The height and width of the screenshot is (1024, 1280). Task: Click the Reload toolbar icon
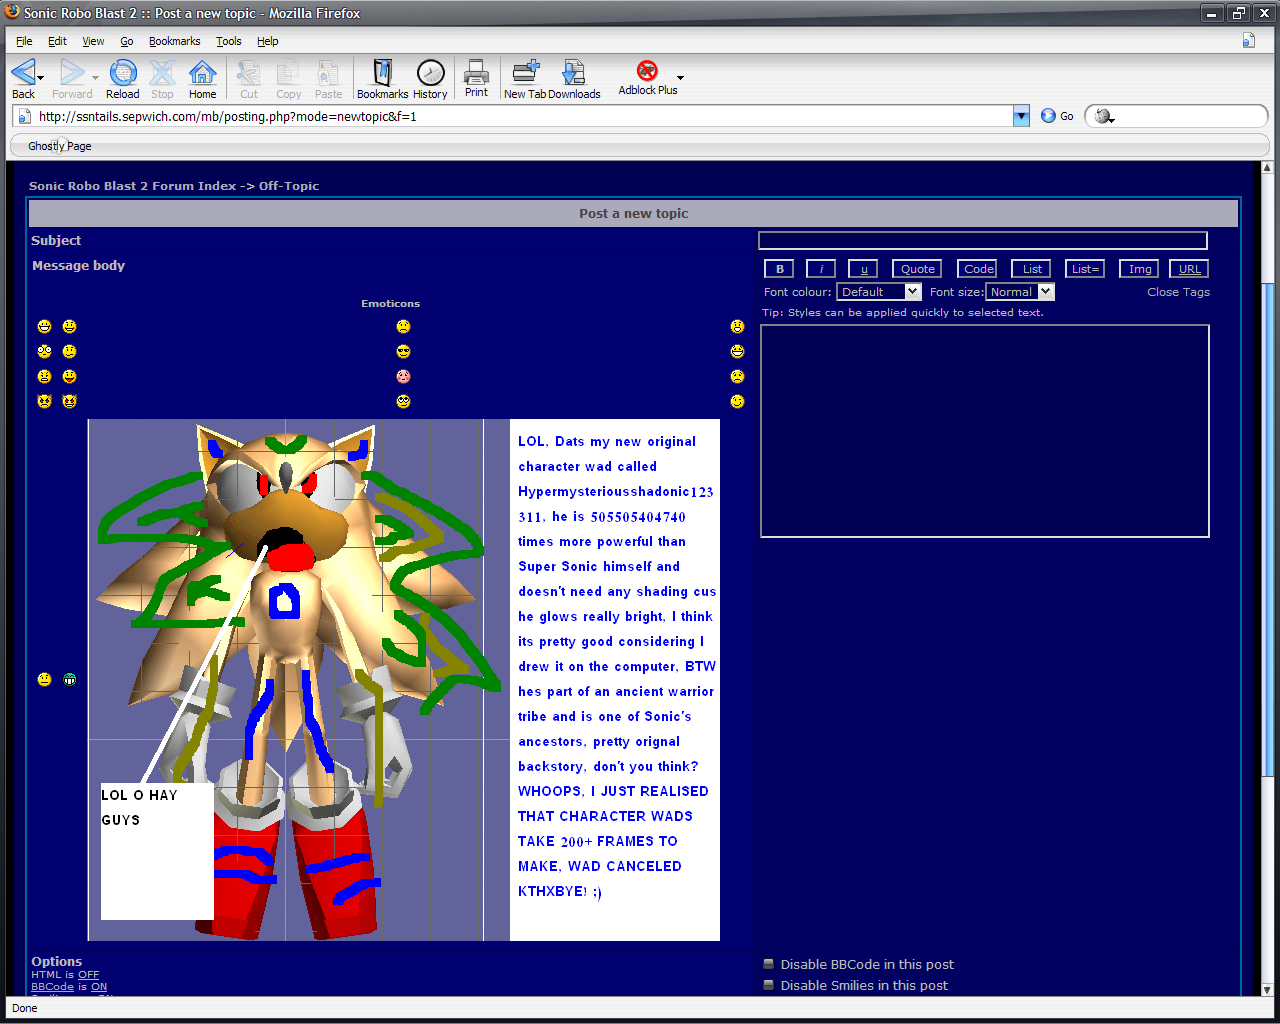123,74
